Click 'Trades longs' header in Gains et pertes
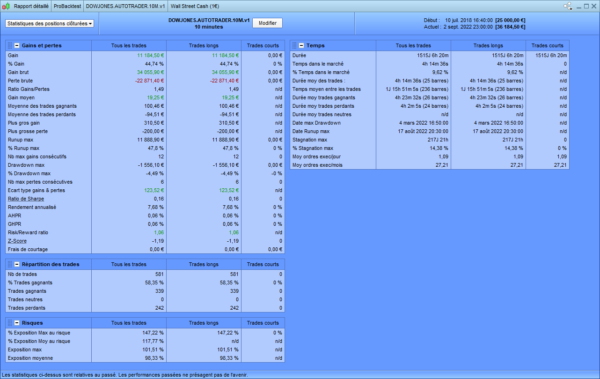This screenshot has width=600, height=379. pyautogui.click(x=204, y=46)
